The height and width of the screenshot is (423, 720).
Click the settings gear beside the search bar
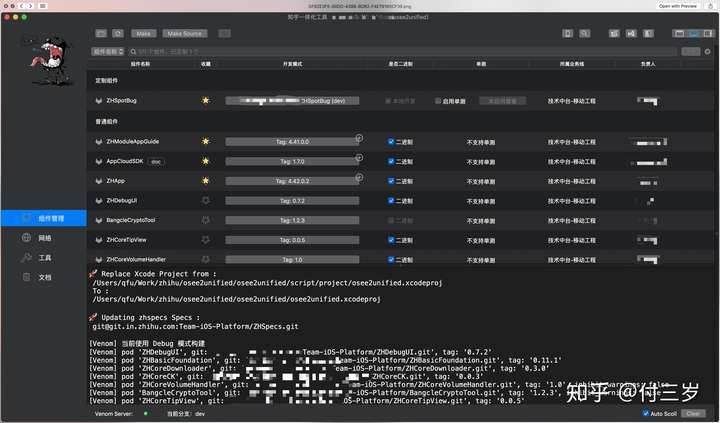(708, 51)
